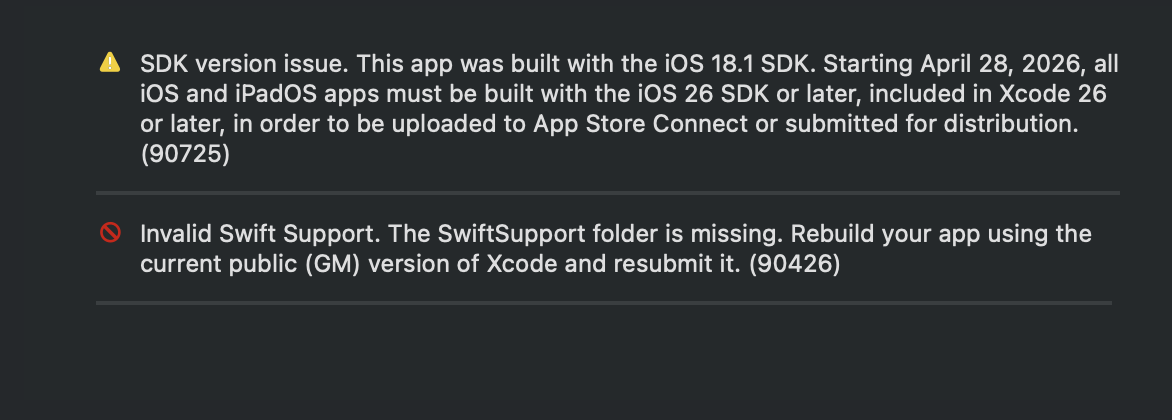Click the yellow warning triangle icon

point(110,63)
